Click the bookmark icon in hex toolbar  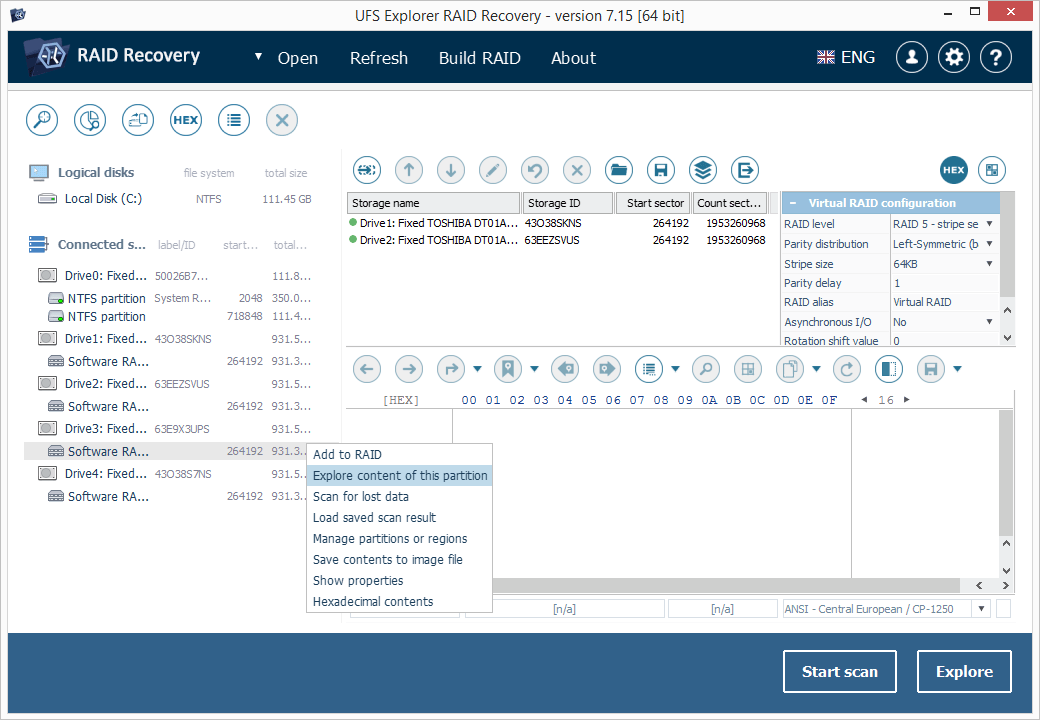[x=508, y=369]
